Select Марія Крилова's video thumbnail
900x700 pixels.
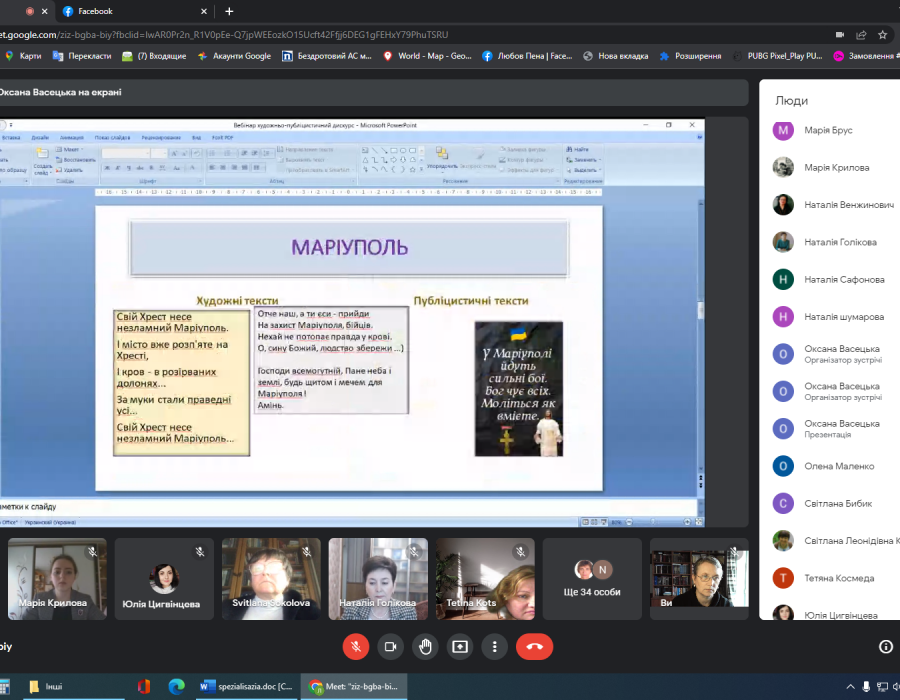(x=50, y=579)
